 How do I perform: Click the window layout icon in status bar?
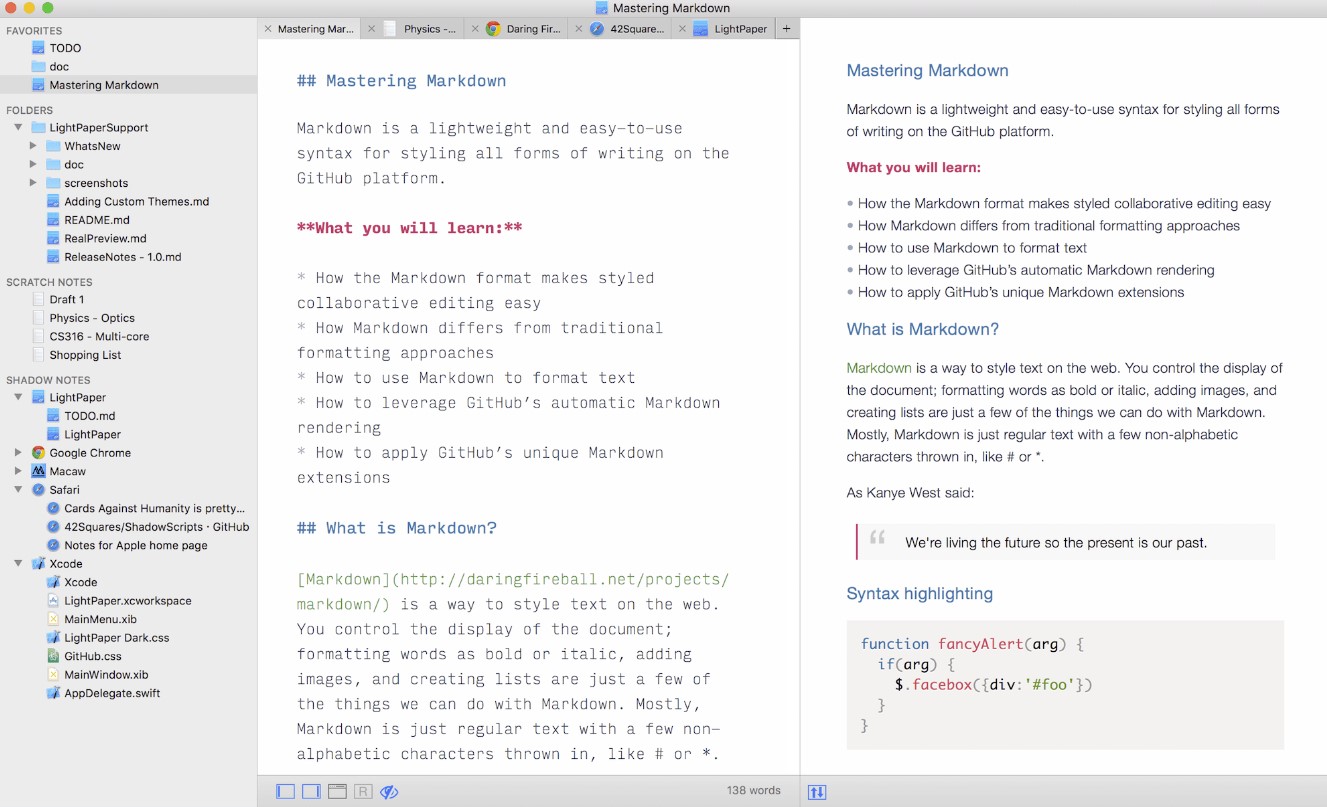(x=336, y=791)
